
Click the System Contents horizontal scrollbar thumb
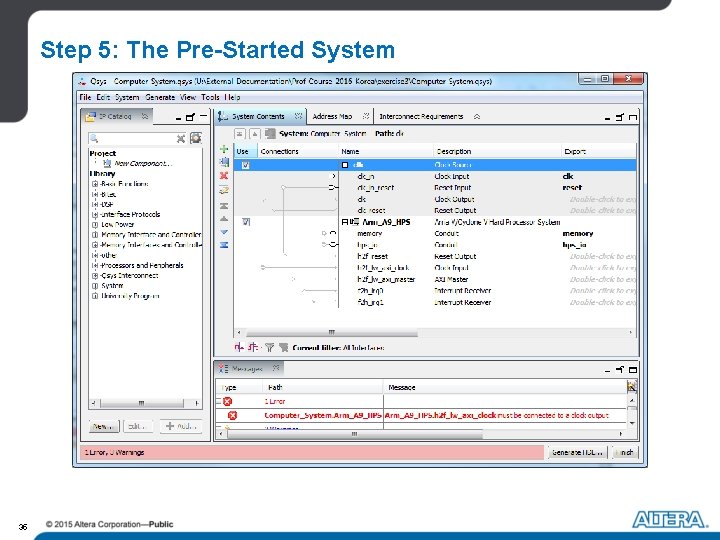coord(332,332)
